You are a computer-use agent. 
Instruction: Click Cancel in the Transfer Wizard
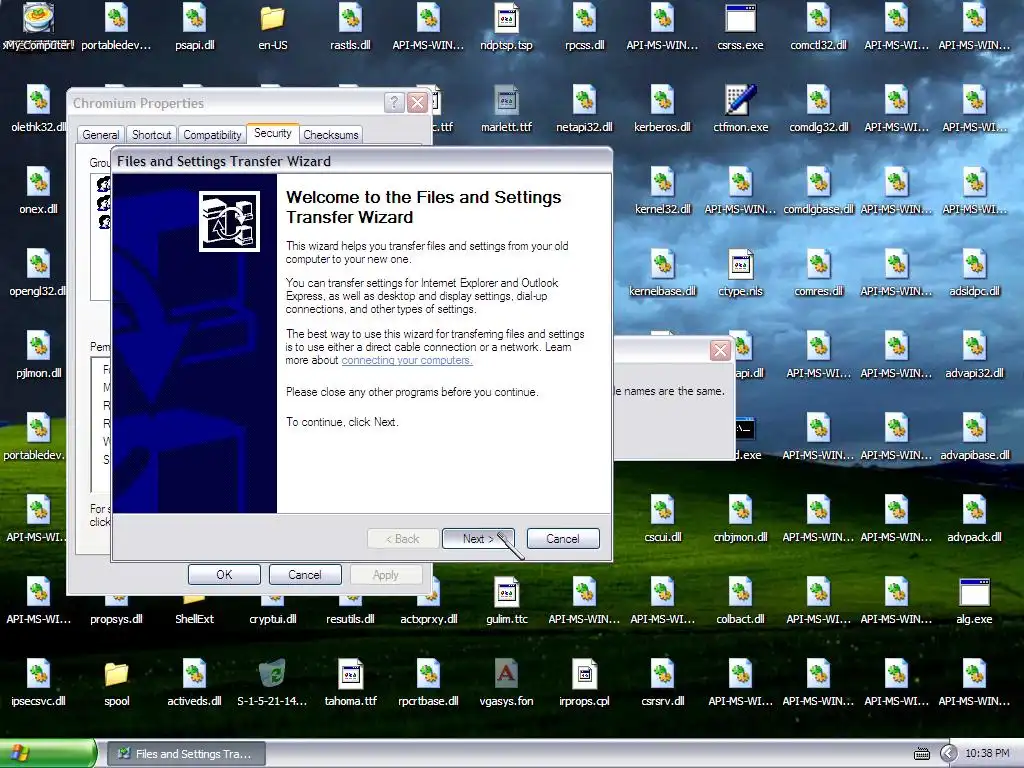562,539
